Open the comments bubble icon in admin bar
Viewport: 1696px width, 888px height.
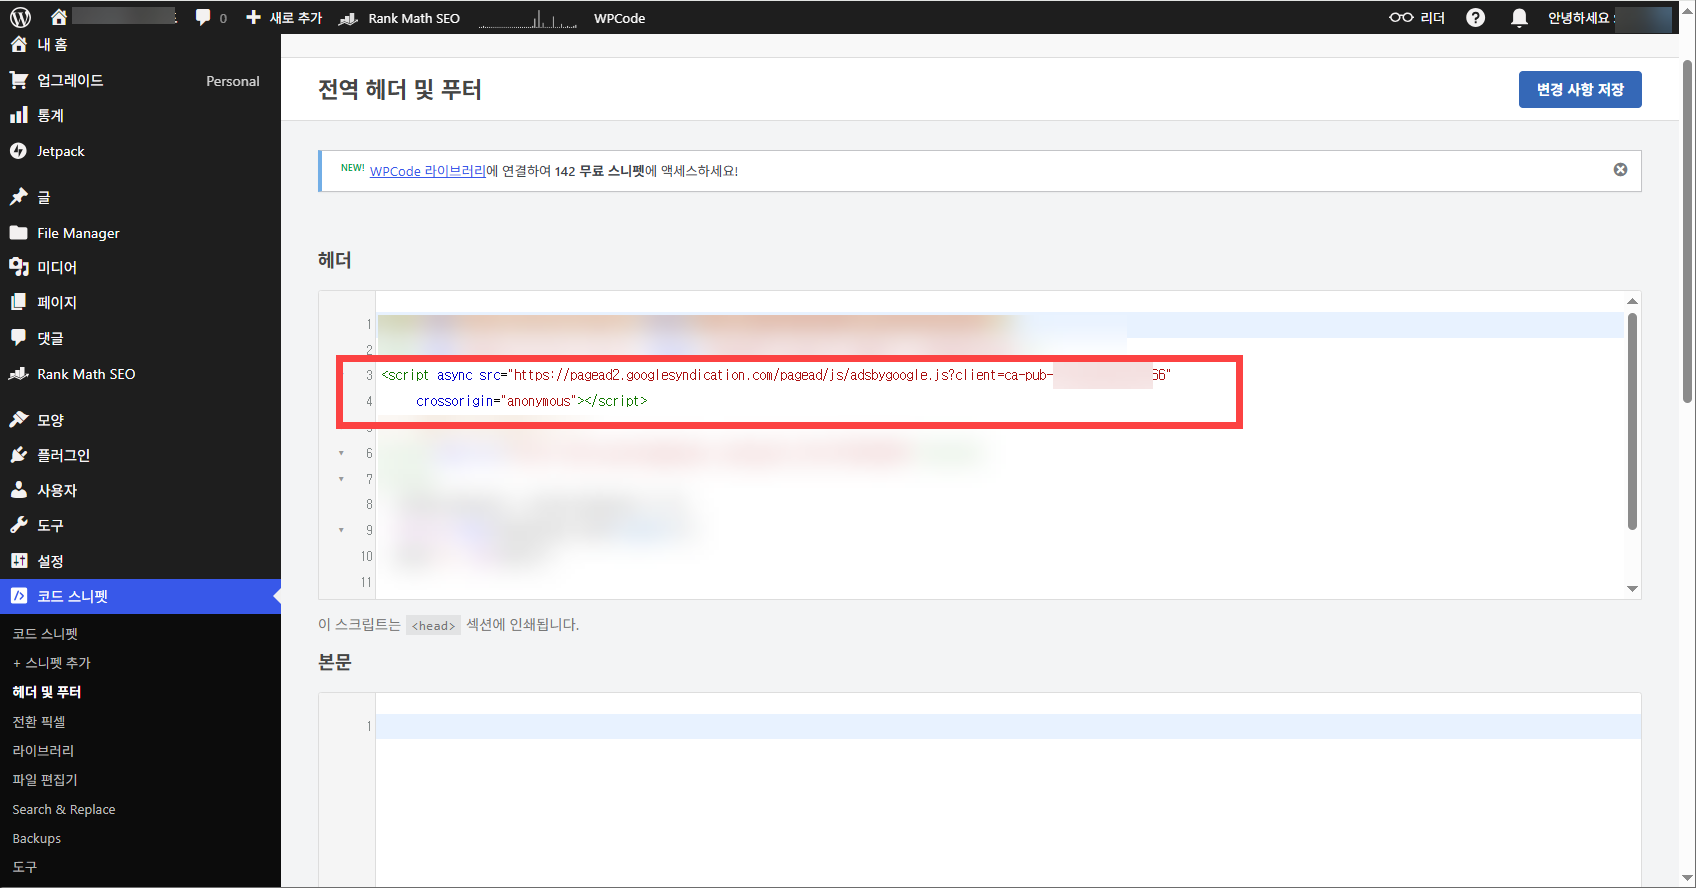(203, 17)
